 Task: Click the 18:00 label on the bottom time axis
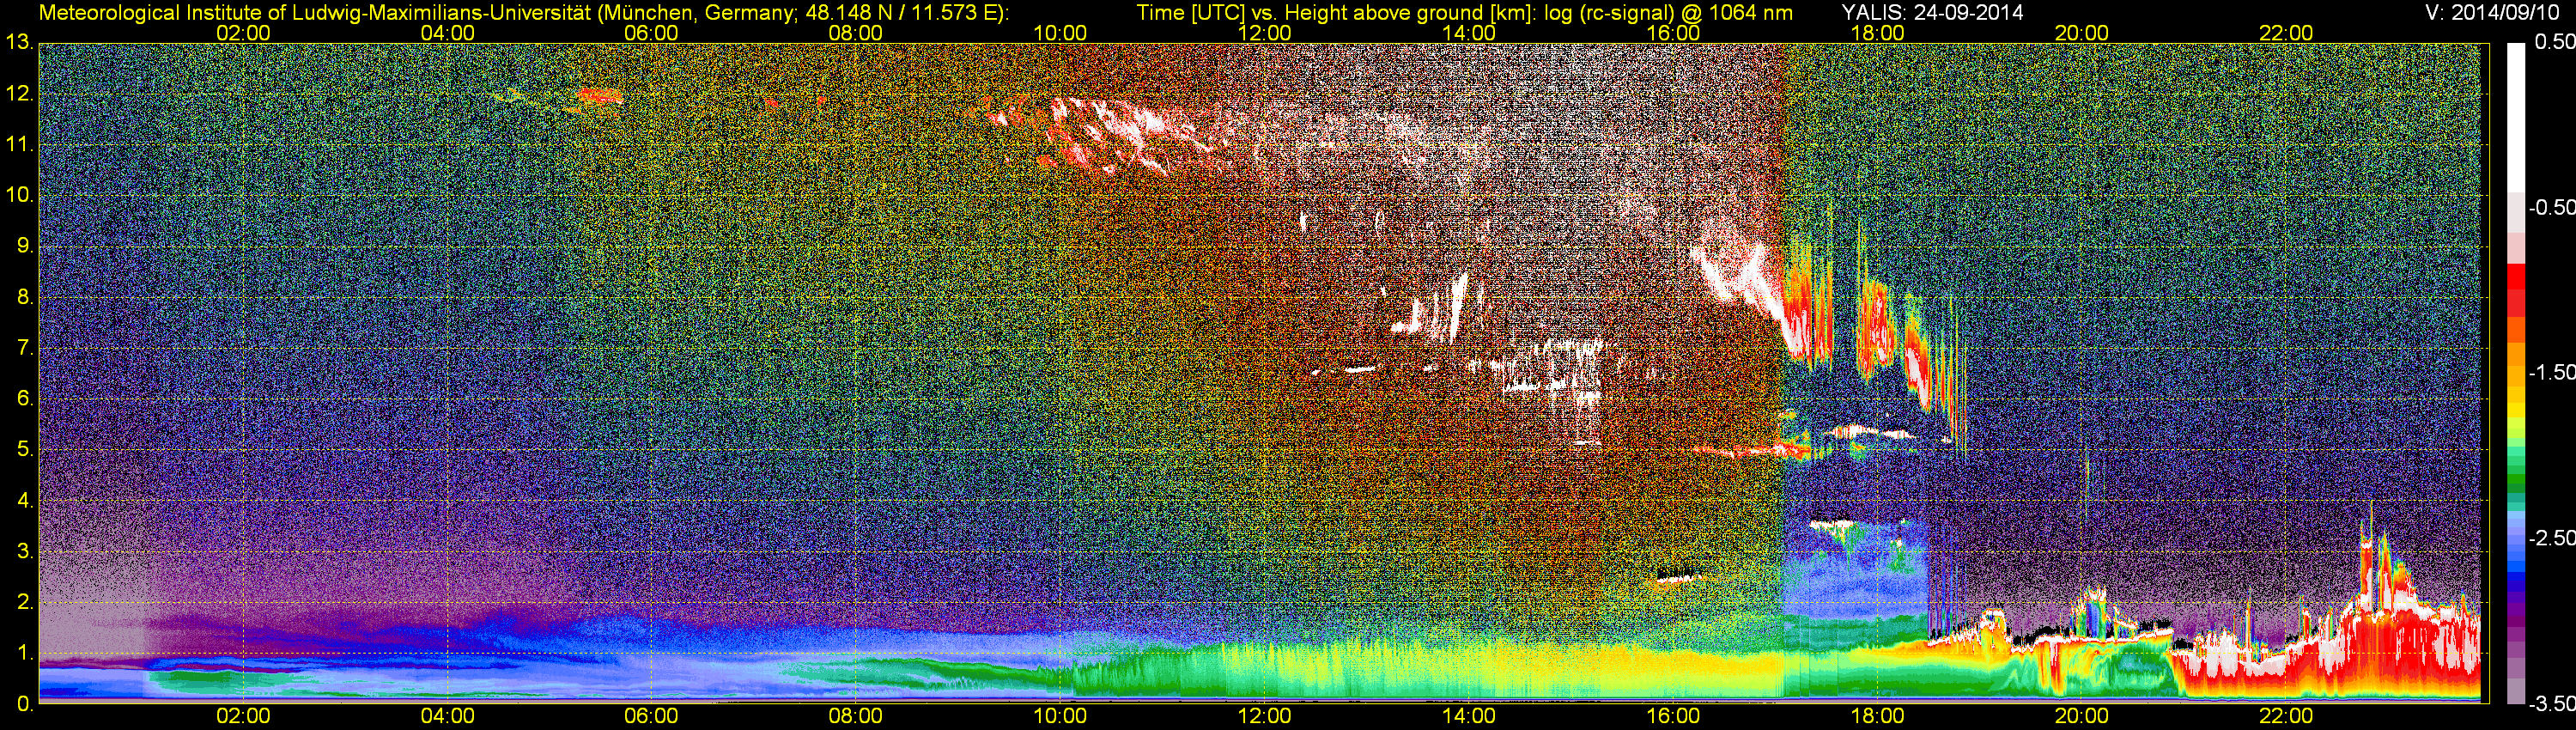coord(1877,717)
